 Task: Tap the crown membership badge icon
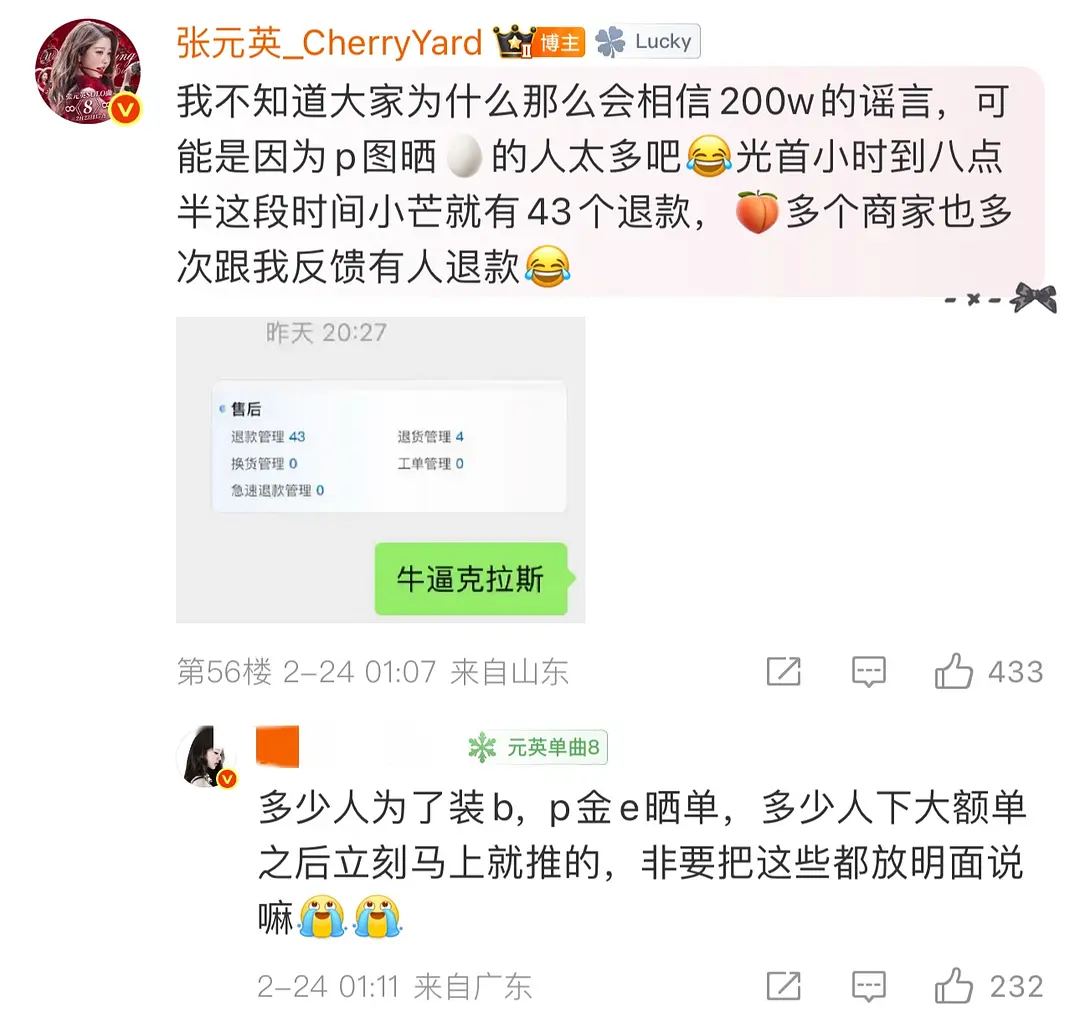click(x=514, y=42)
